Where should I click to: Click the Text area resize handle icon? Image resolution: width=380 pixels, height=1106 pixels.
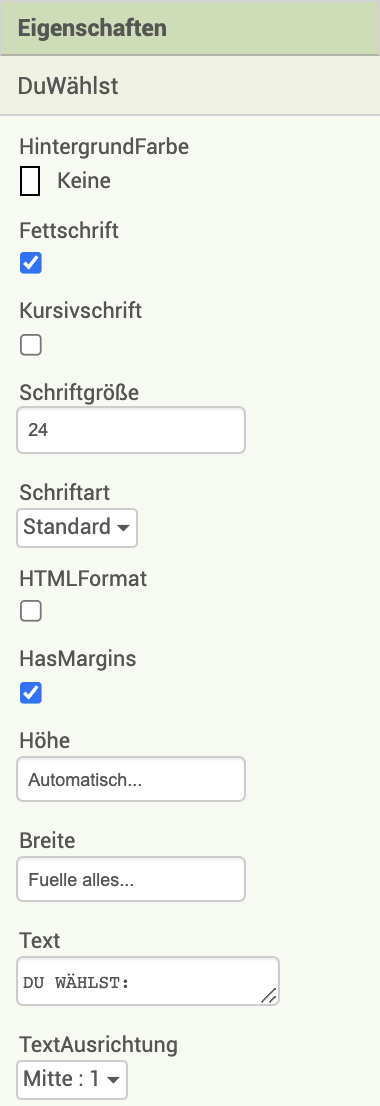click(x=269, y=995)
